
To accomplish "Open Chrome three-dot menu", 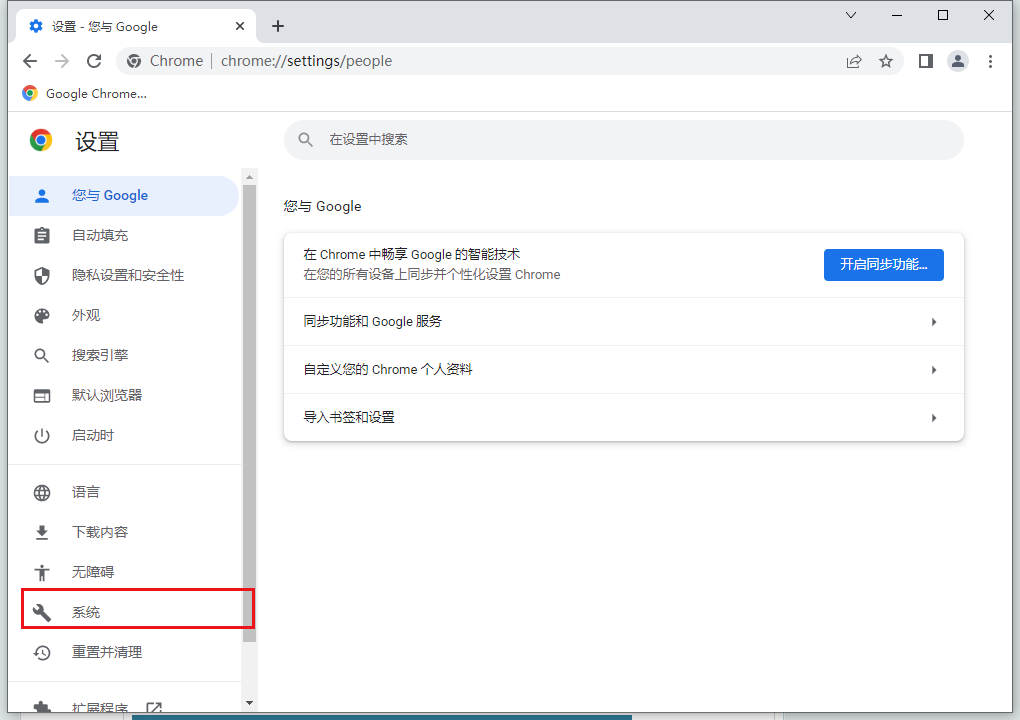I will 990,61.
